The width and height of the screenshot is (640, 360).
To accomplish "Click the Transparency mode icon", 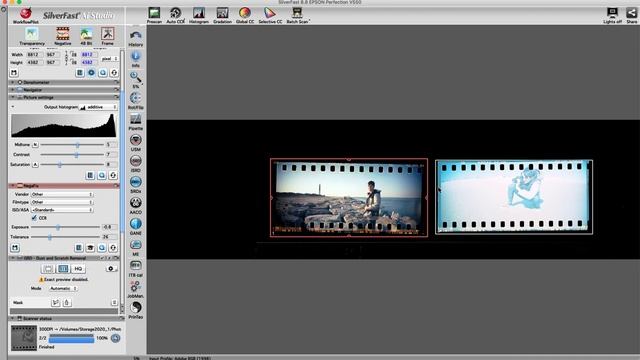I will tap(32, 36).
